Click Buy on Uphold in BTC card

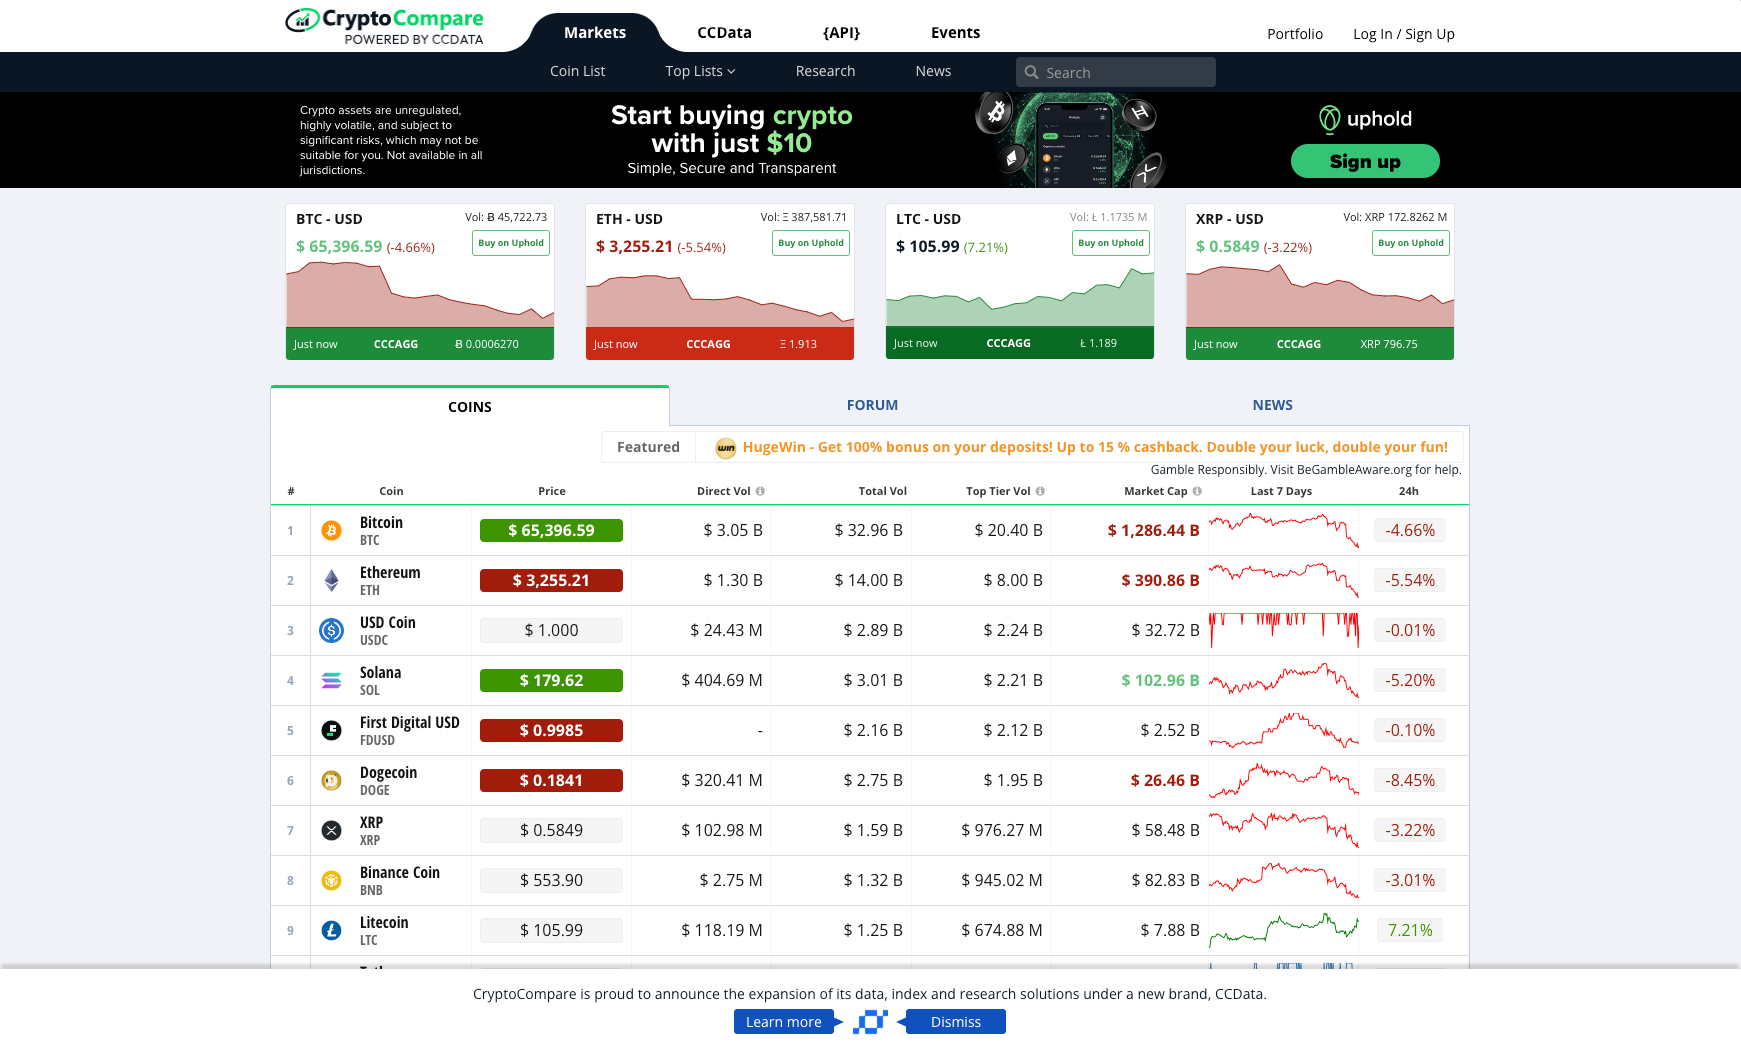(511, 243)
